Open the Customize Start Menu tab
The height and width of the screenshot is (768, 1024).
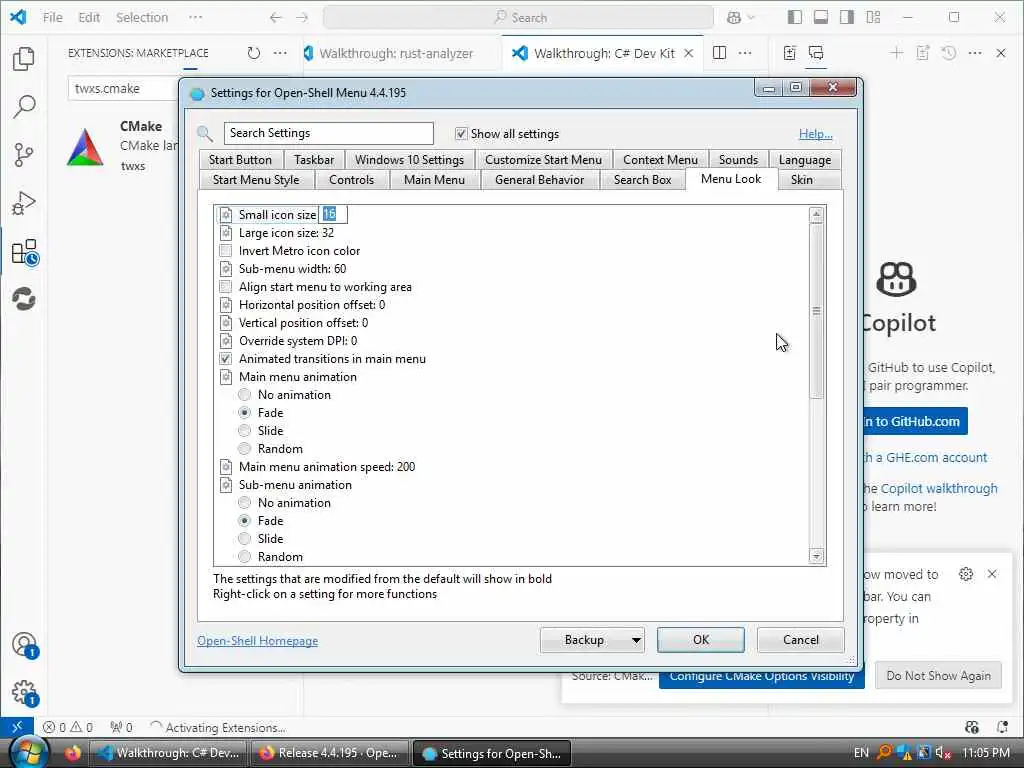[x=543, y=159]
